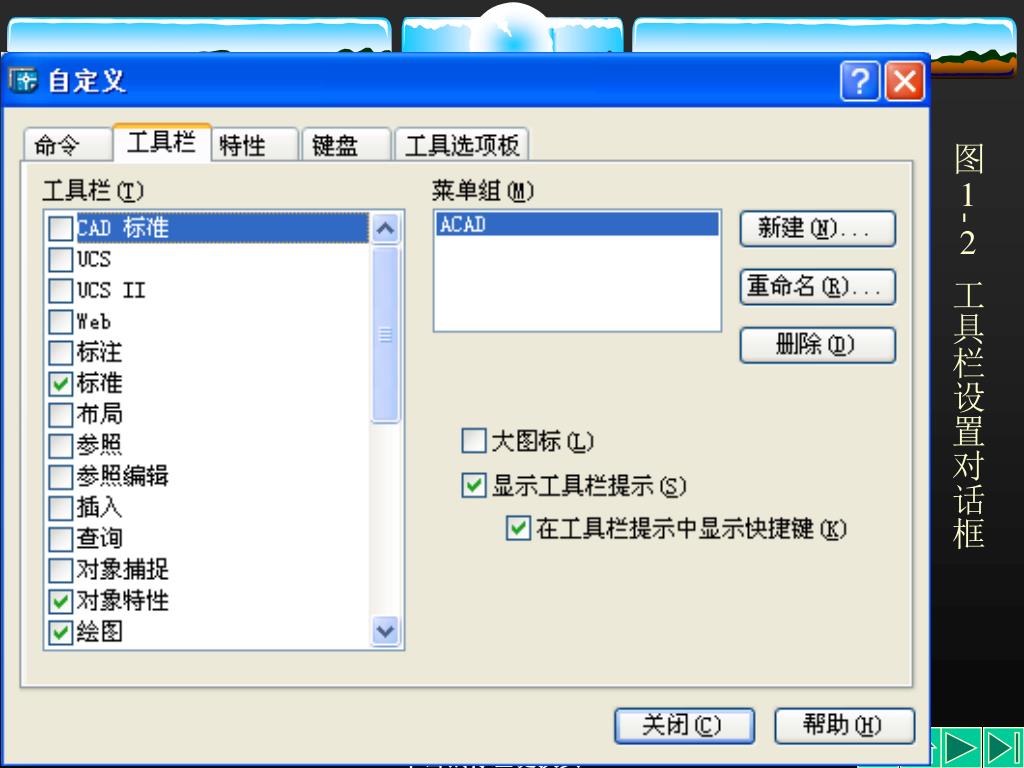Click the 自定义 dialog title icon
Viewport: 1024px width, 768px height.
pos(24,80)
